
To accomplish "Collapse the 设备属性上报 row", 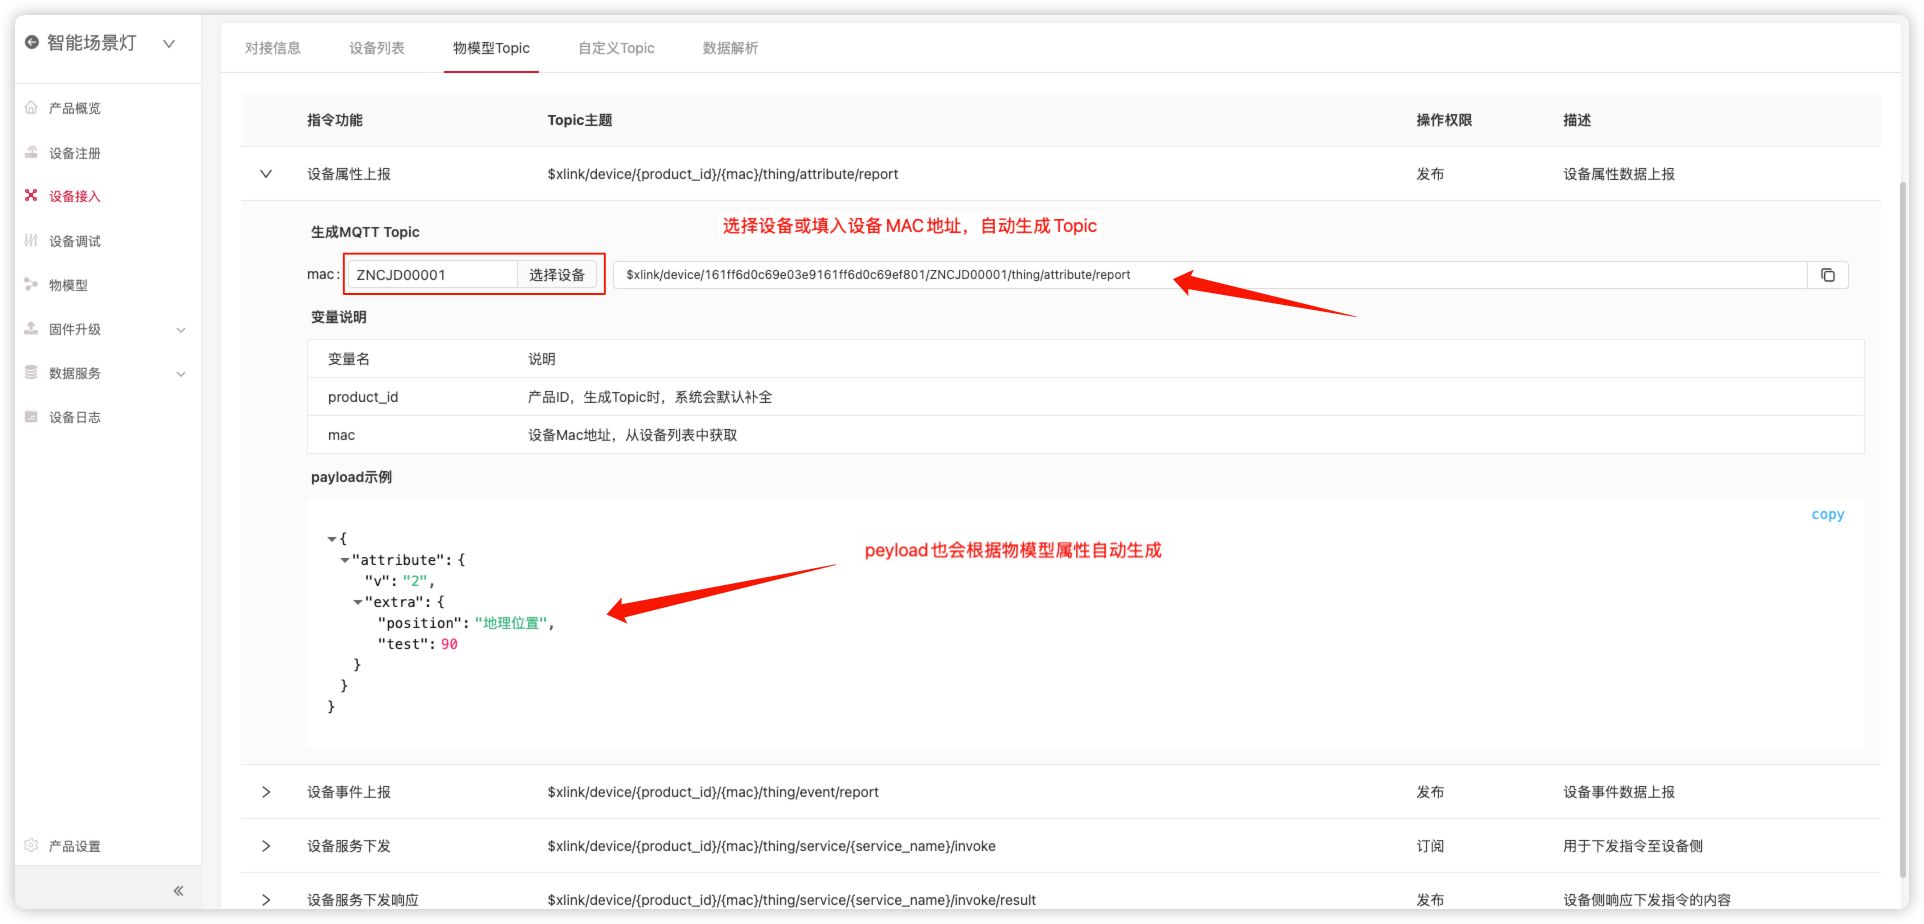I will (266, 174).
